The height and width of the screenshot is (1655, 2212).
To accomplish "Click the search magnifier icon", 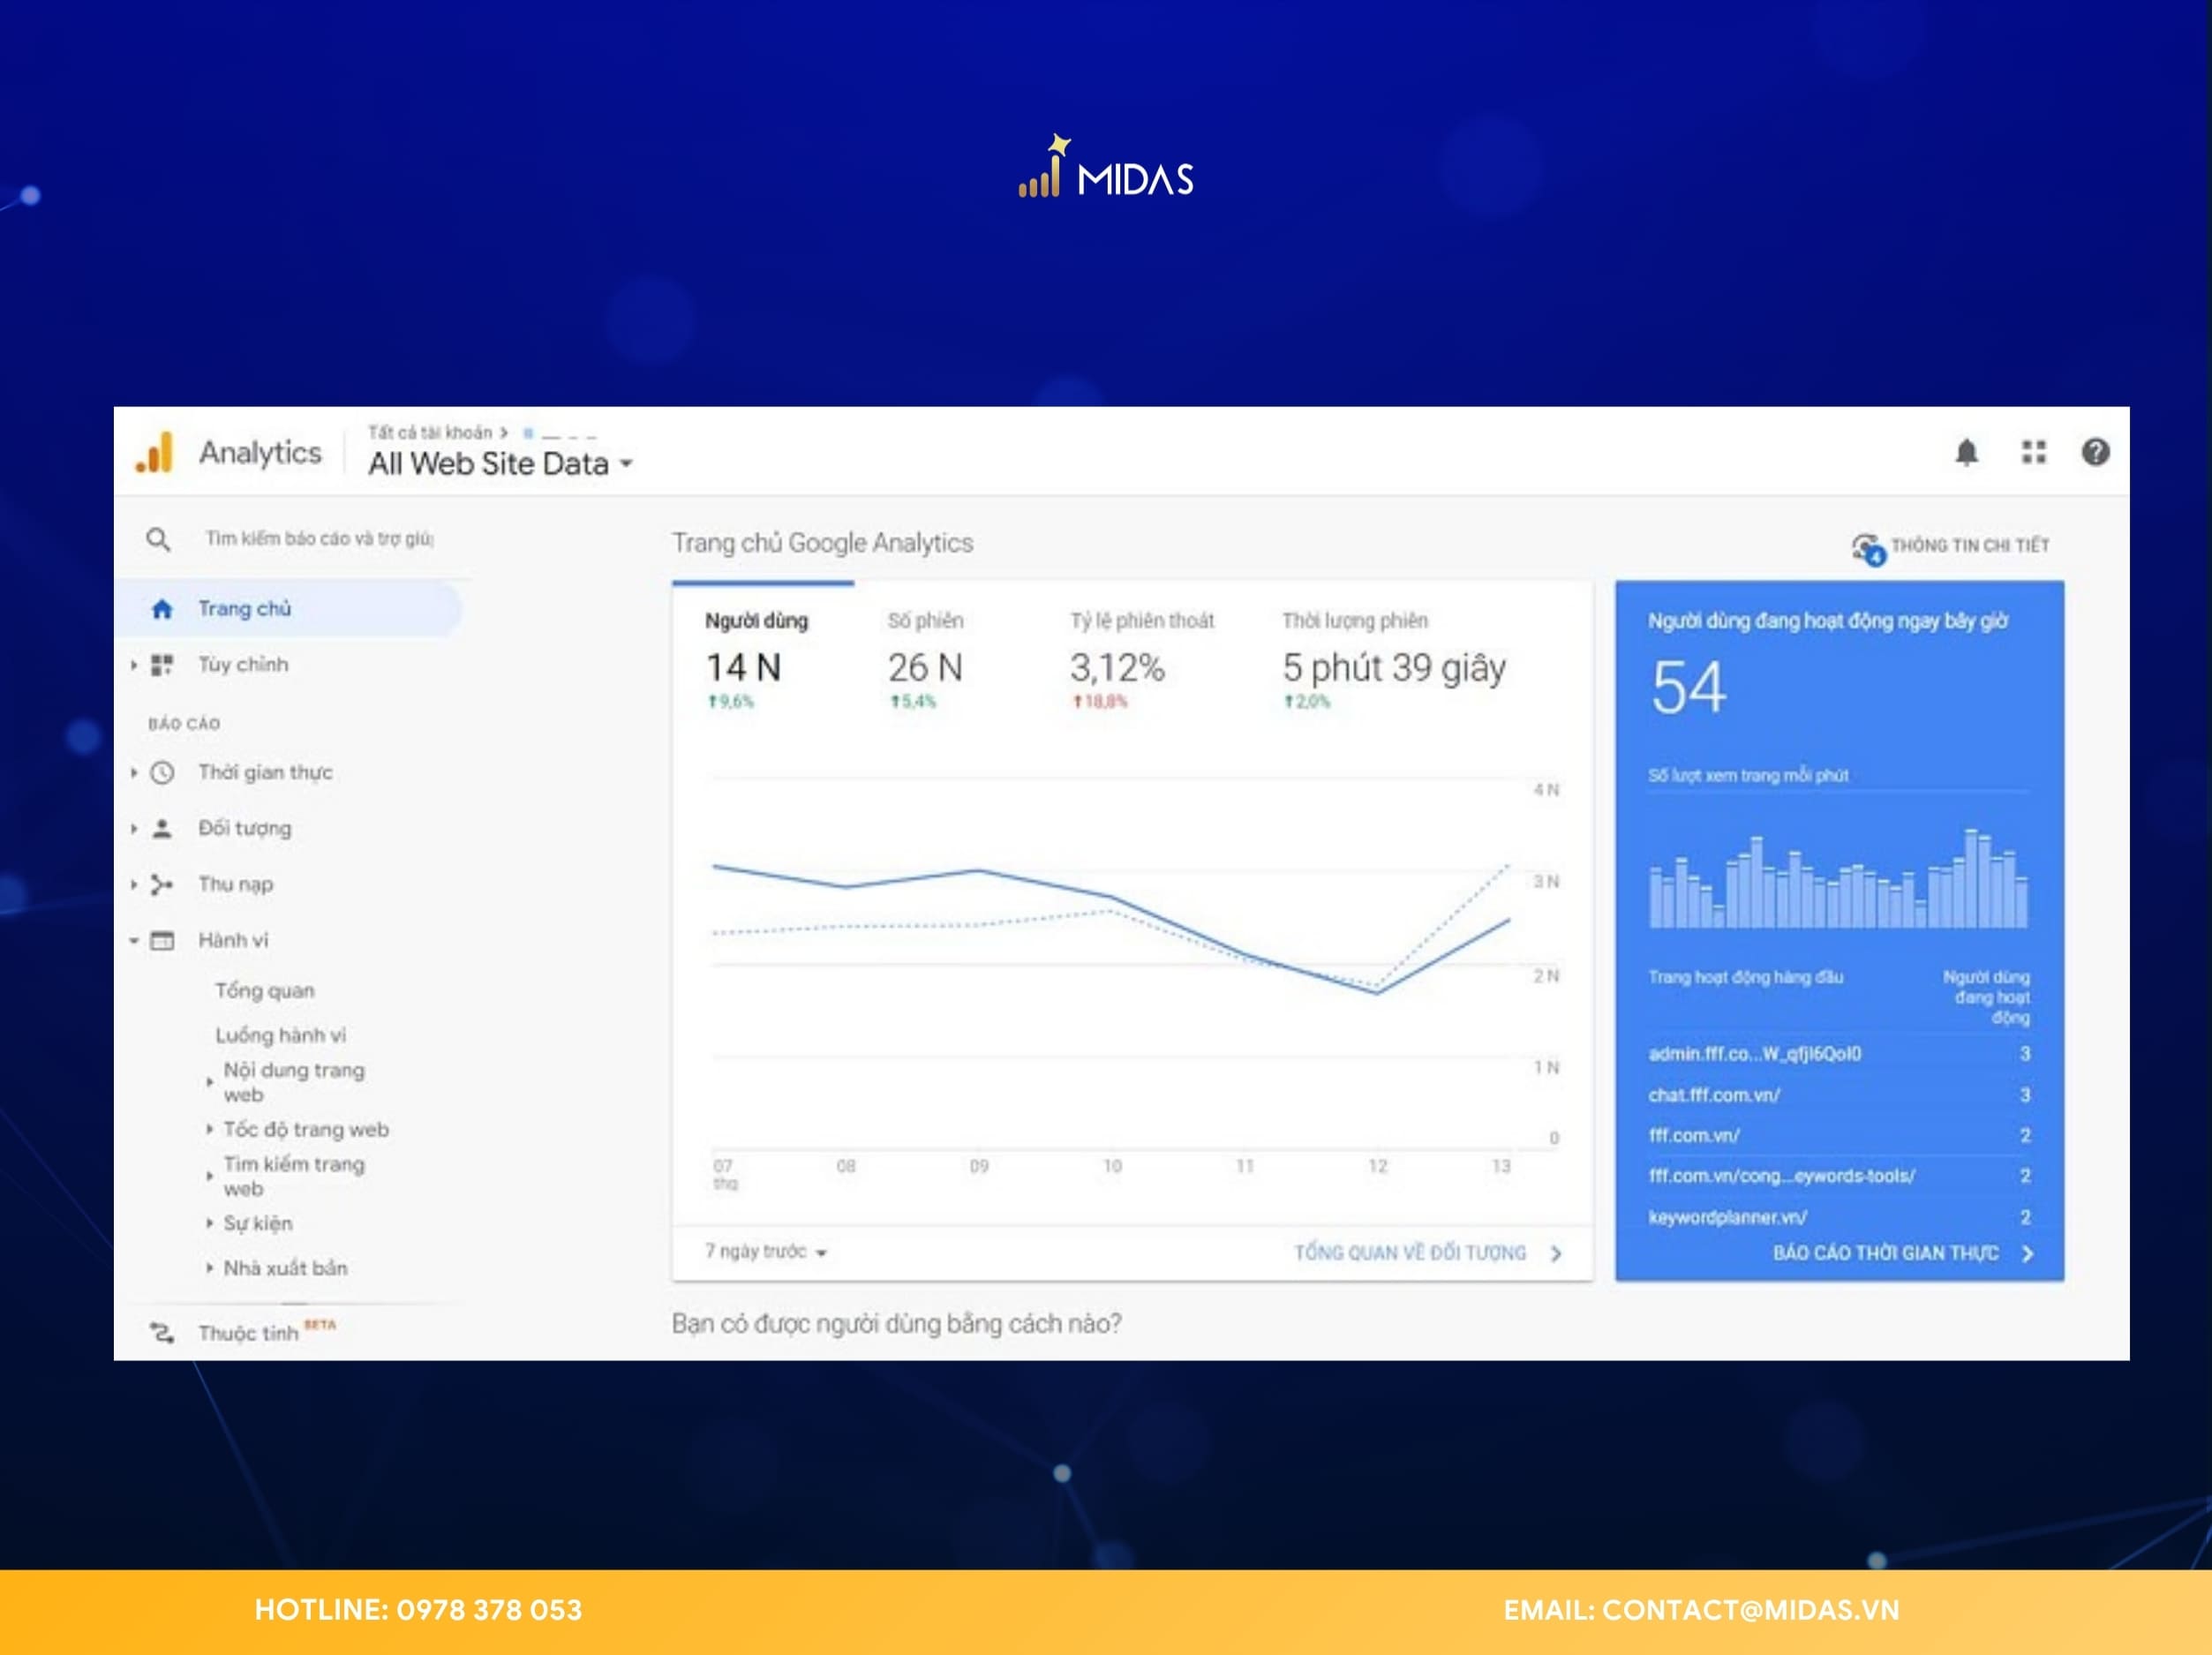I will click(158, 540).
